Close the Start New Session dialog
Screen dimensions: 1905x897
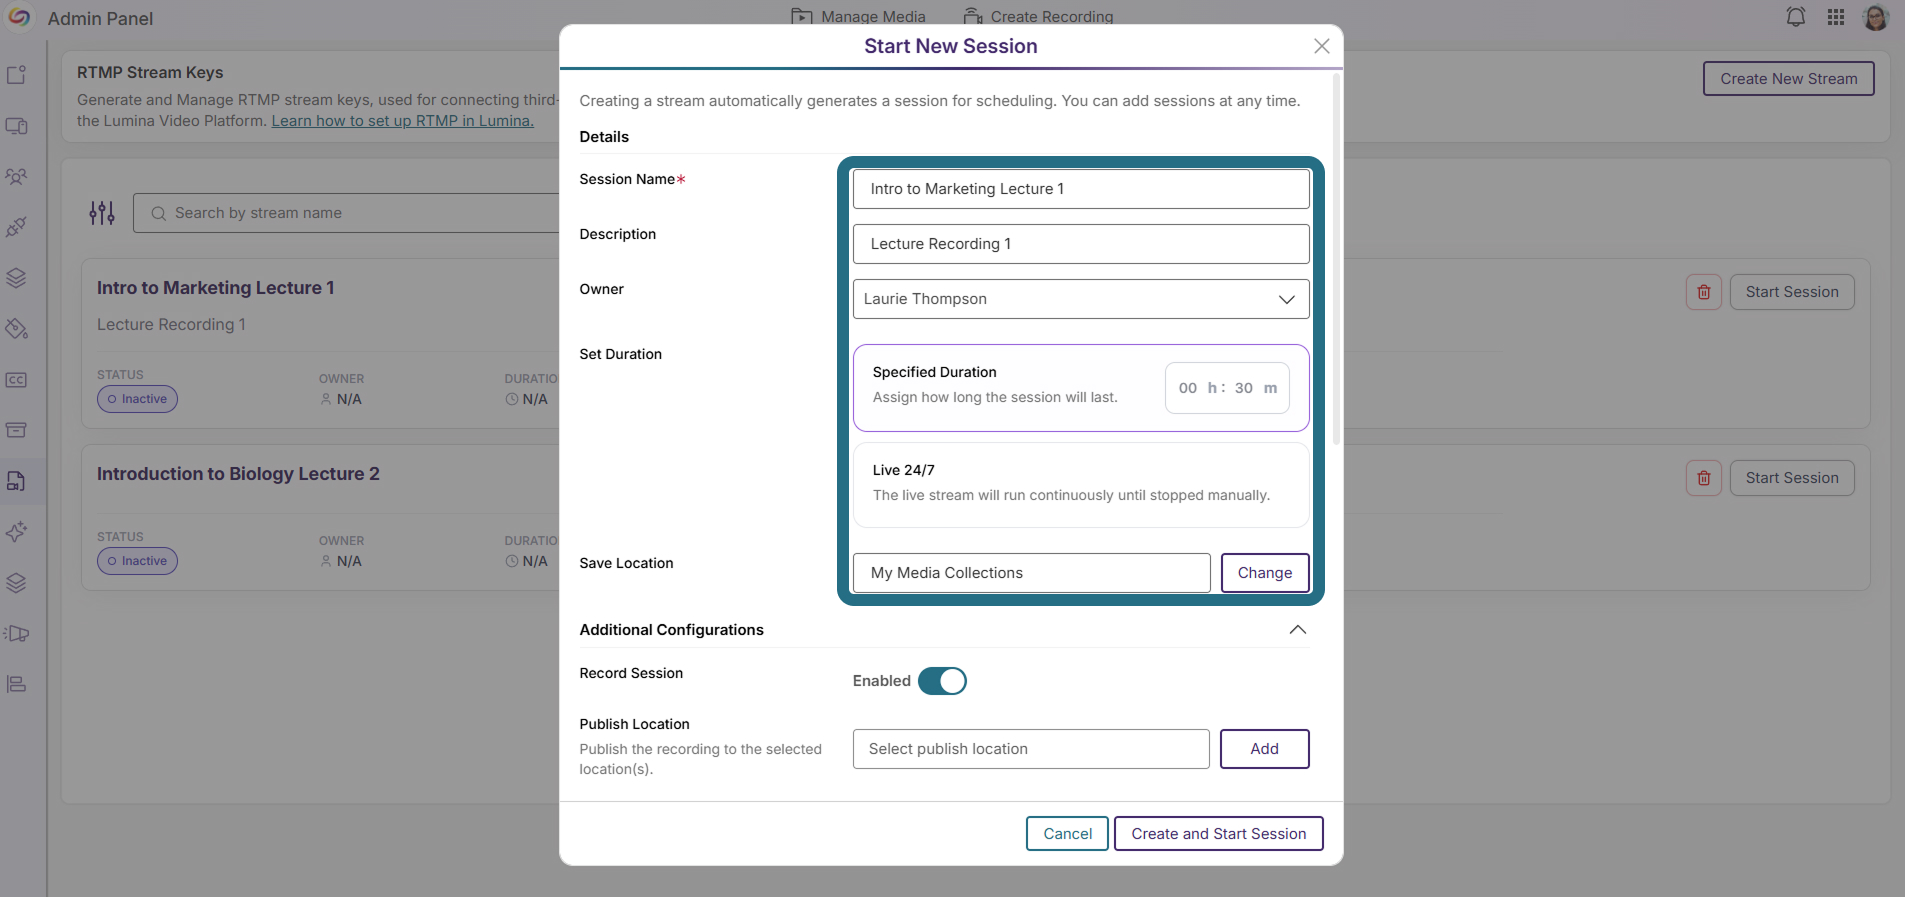[1322, 46]
